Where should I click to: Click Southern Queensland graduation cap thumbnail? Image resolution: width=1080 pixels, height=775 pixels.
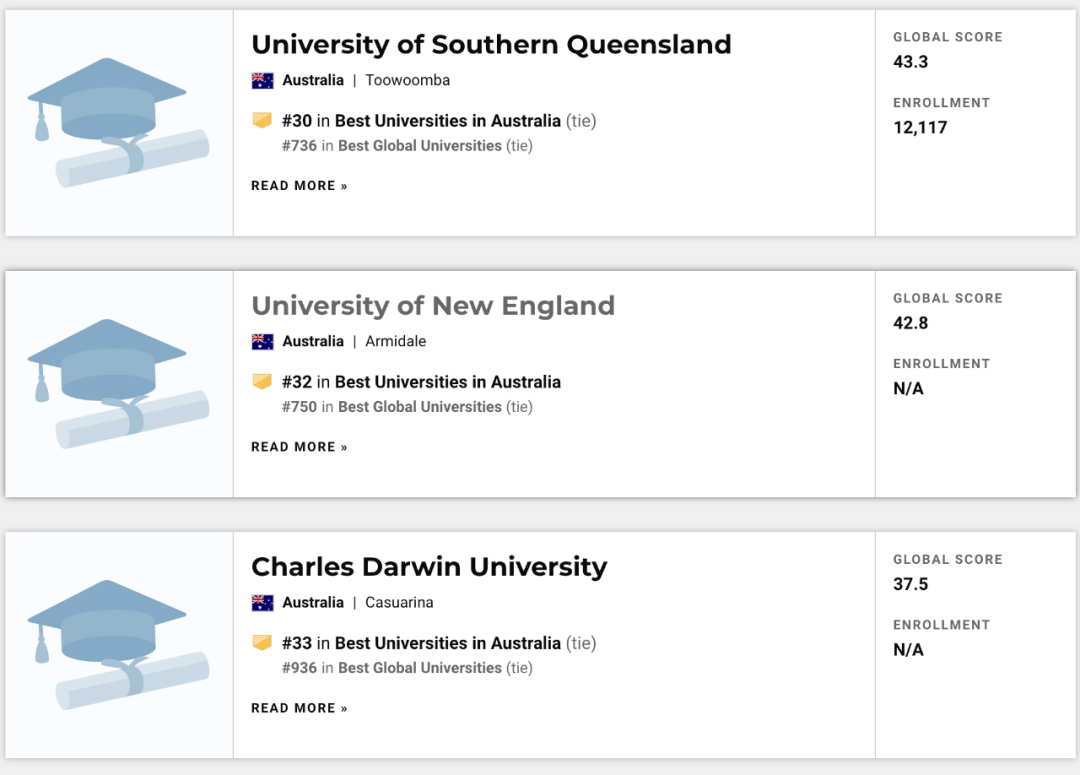pos(118,123)
